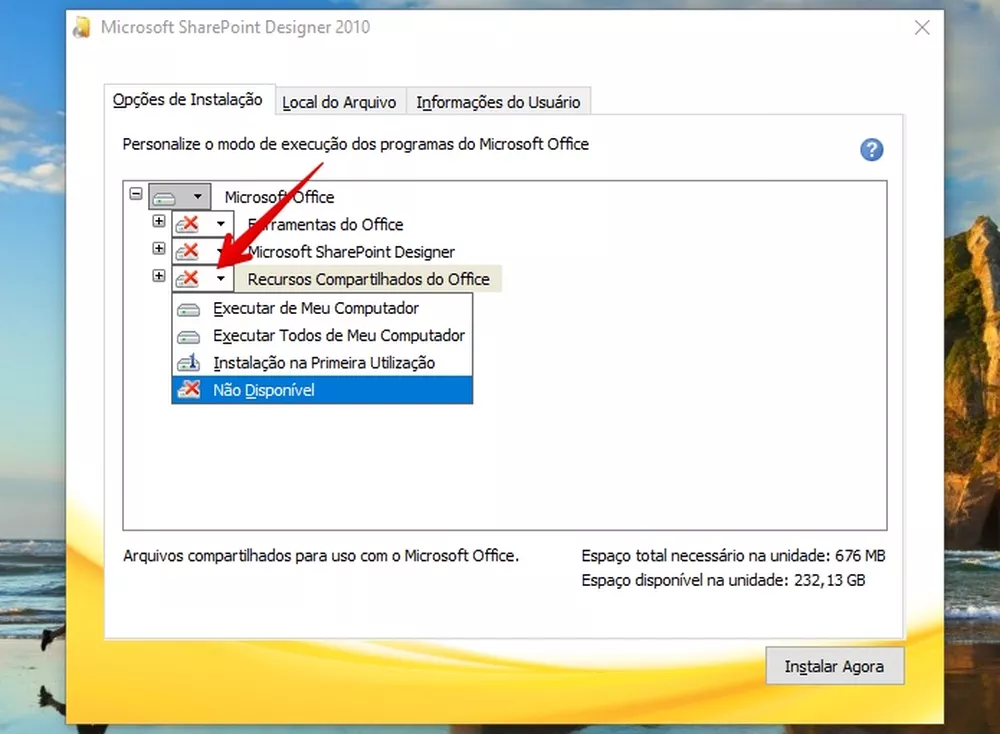Click Ferramentas do Office tree label

(x=325, y=224)
